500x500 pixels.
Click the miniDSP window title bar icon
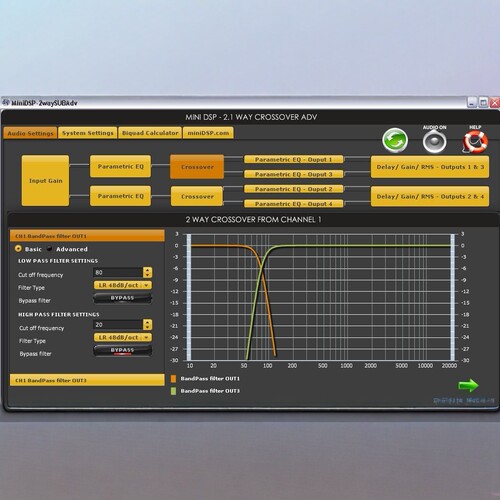click(x=6, y=103)
